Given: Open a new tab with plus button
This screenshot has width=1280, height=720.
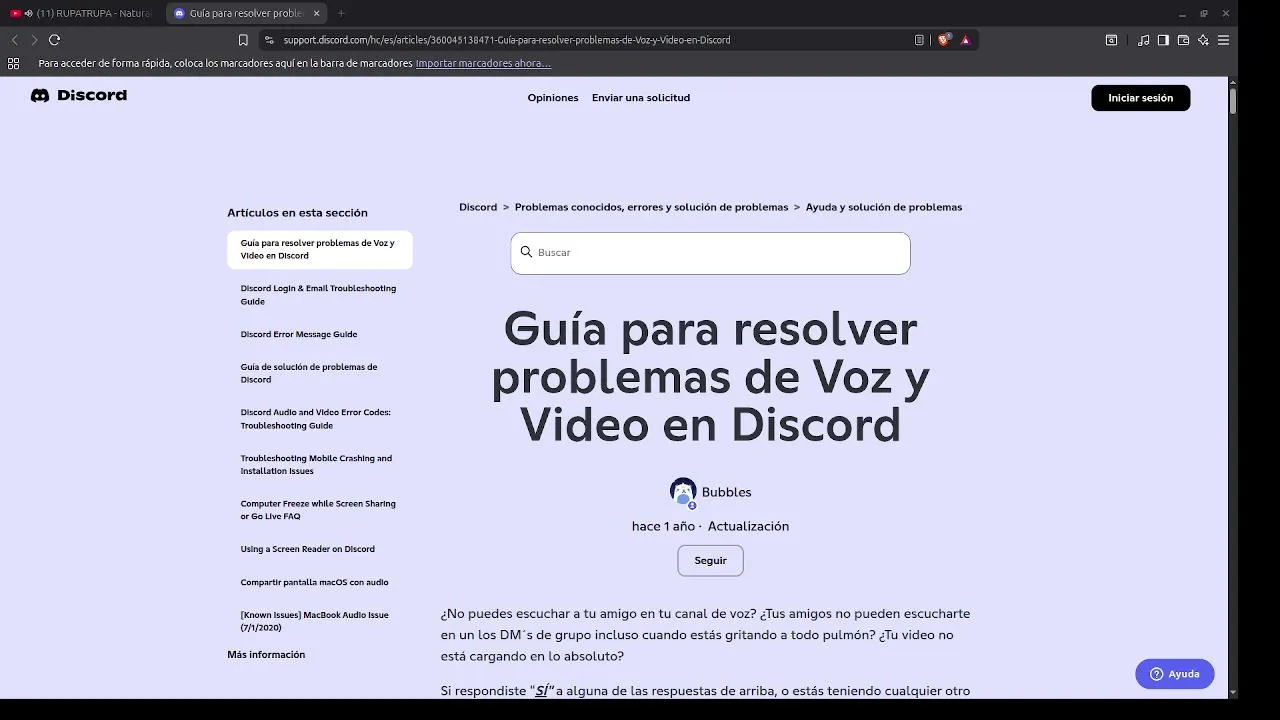Looking at the screenshot, I should coord(341,13).
